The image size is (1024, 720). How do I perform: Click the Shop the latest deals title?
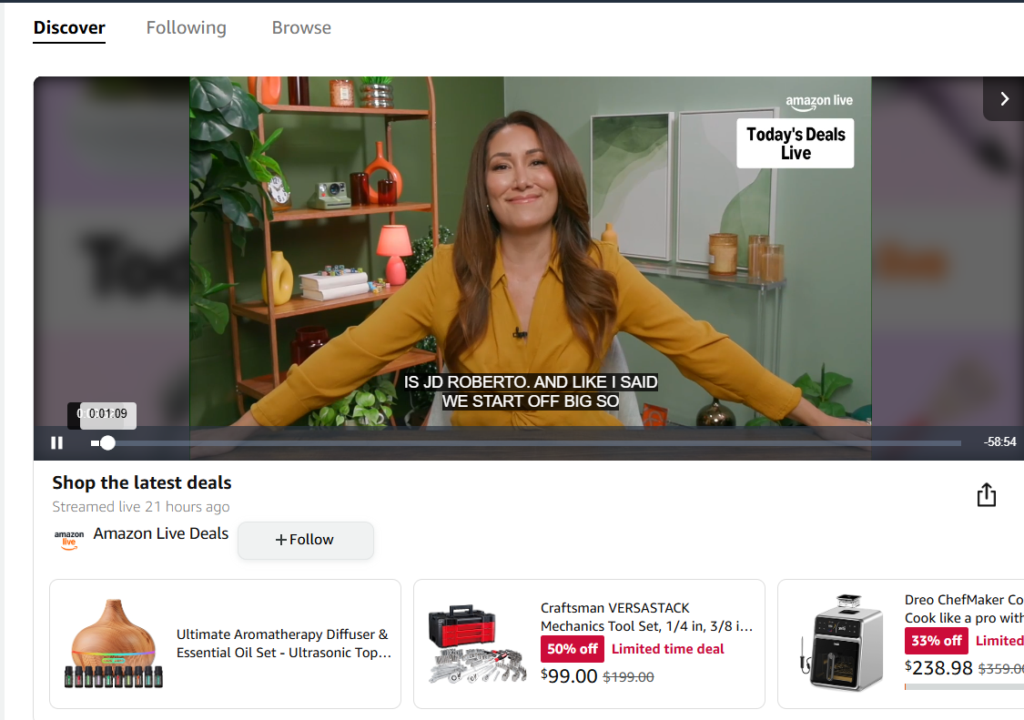click(142, 482)
